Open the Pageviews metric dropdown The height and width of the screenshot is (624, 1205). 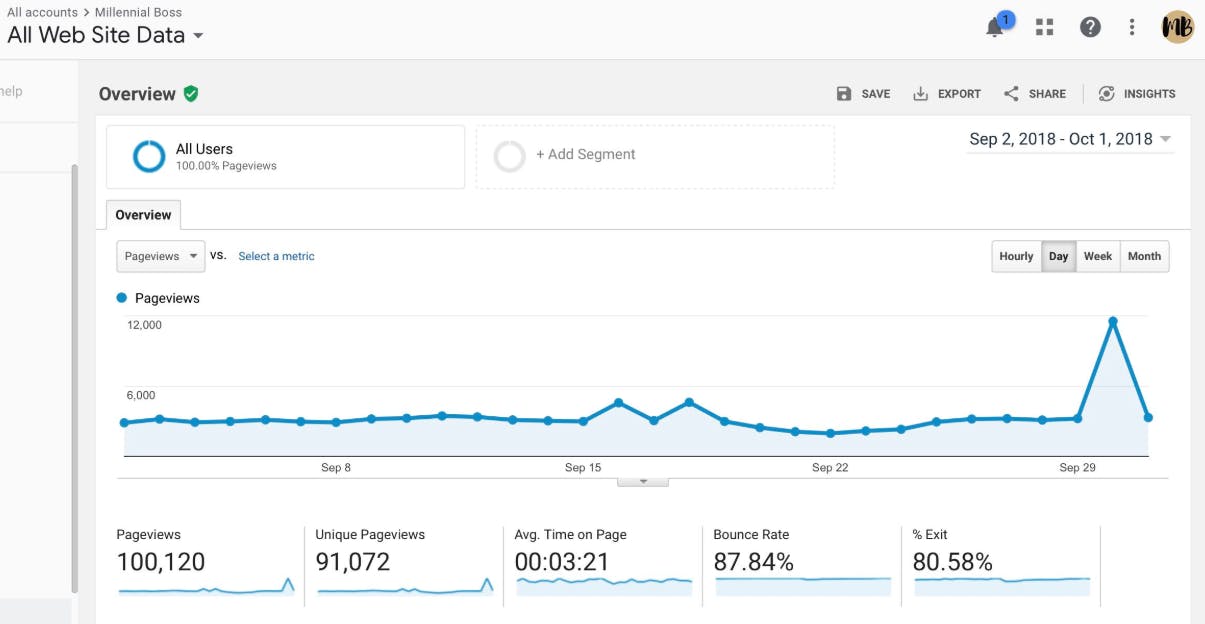[x=161, y=256]
